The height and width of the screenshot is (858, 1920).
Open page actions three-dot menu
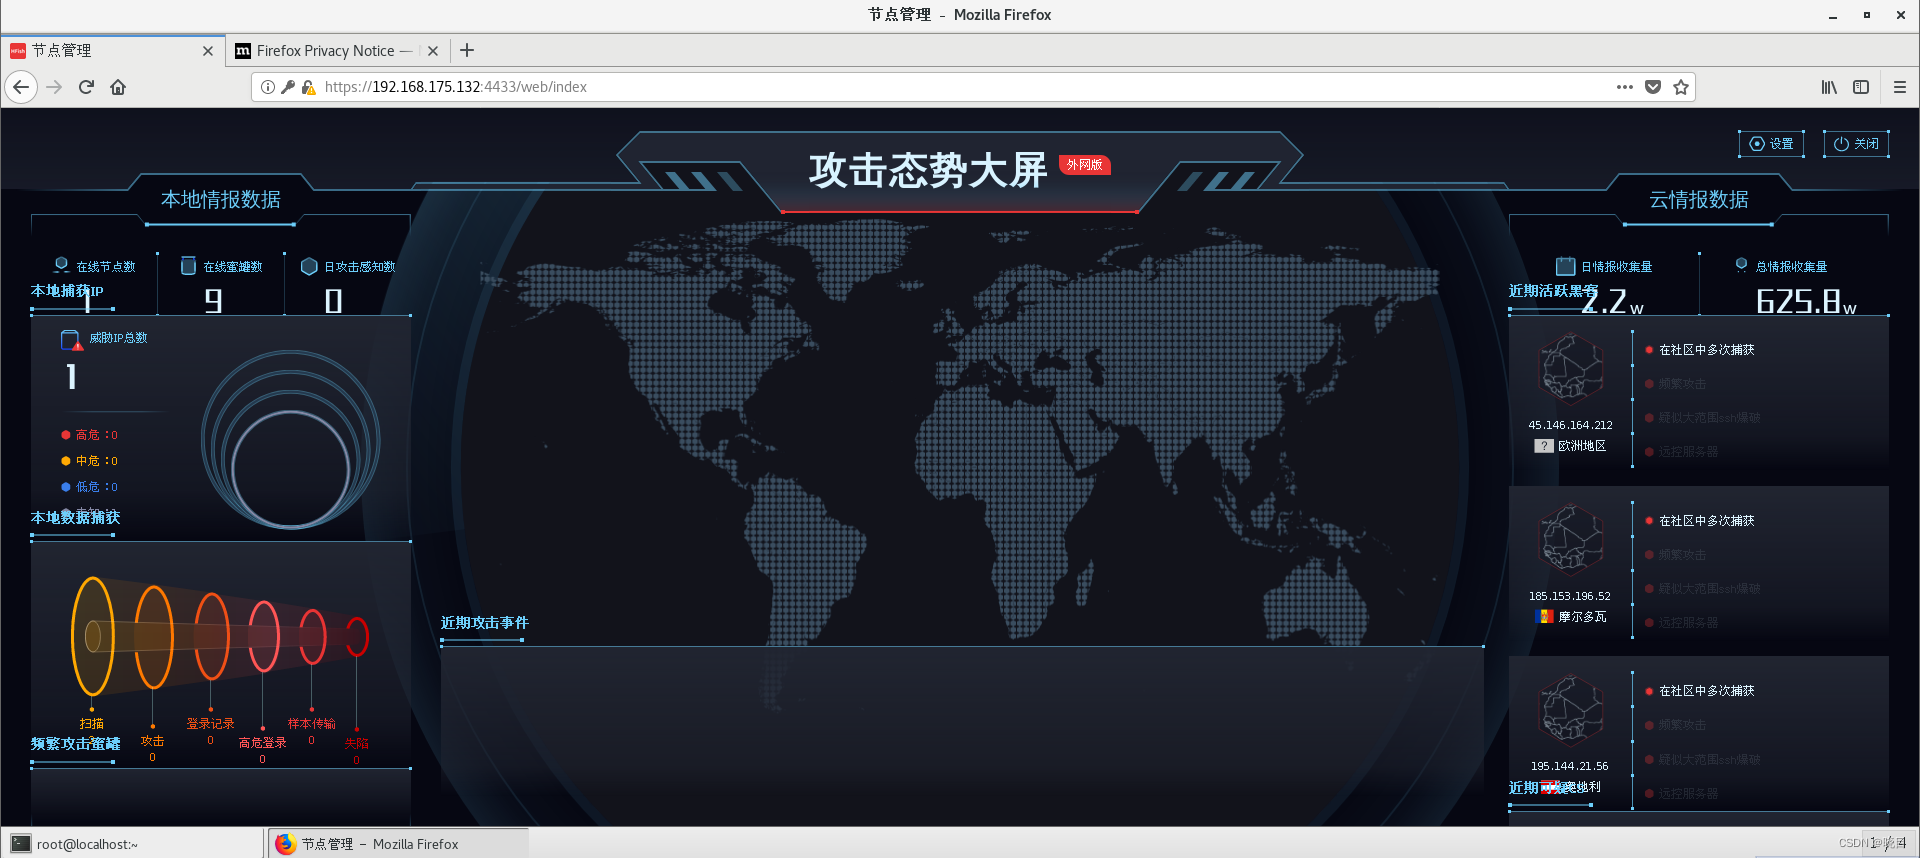pos(1625,87)
